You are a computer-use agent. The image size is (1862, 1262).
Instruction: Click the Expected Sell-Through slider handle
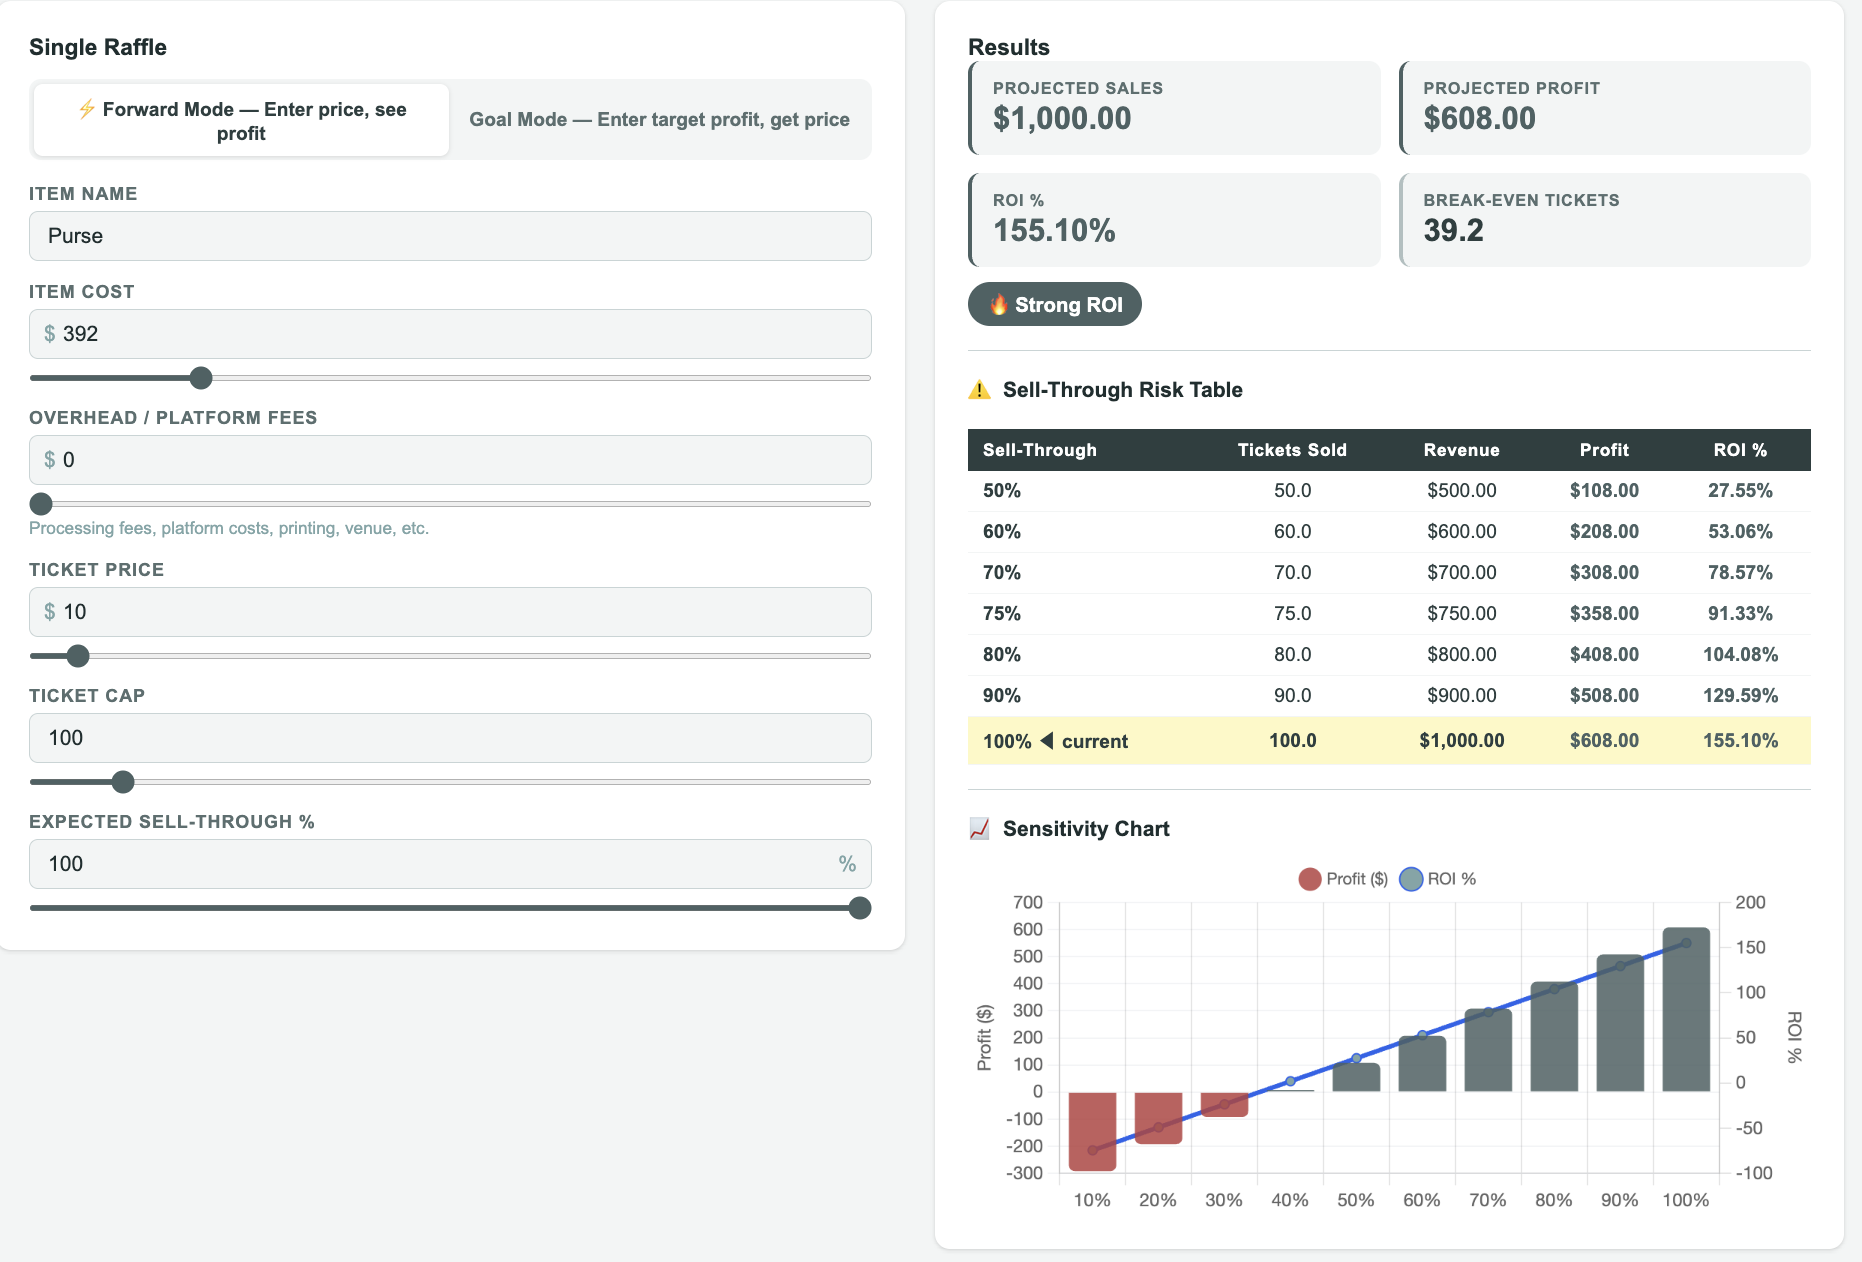859,908
